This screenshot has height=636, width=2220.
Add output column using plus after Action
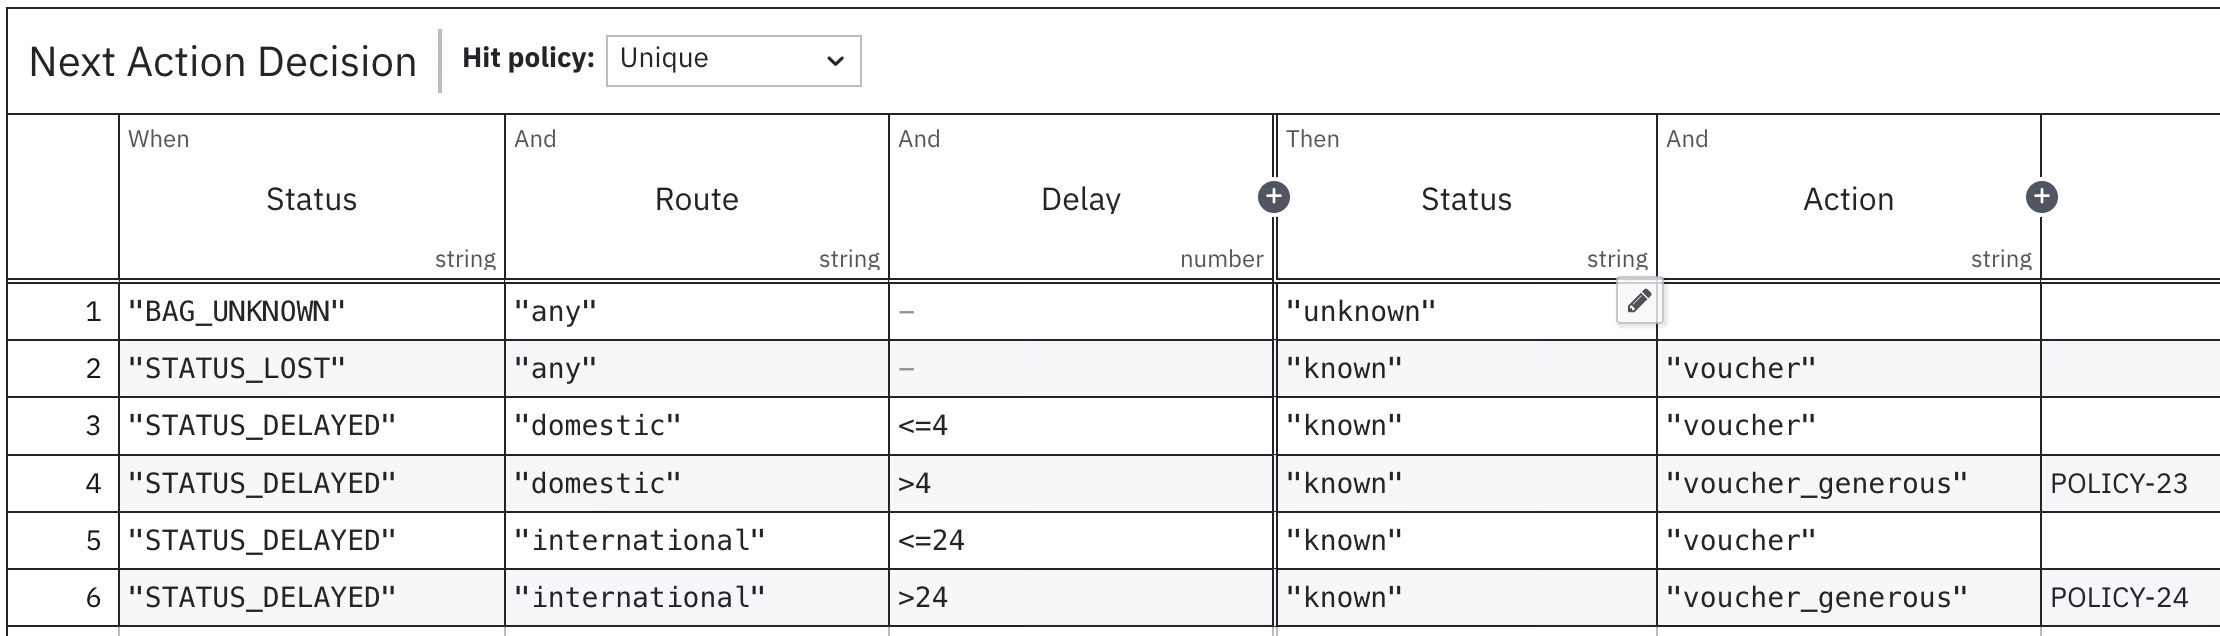(x=2041, y=197)
